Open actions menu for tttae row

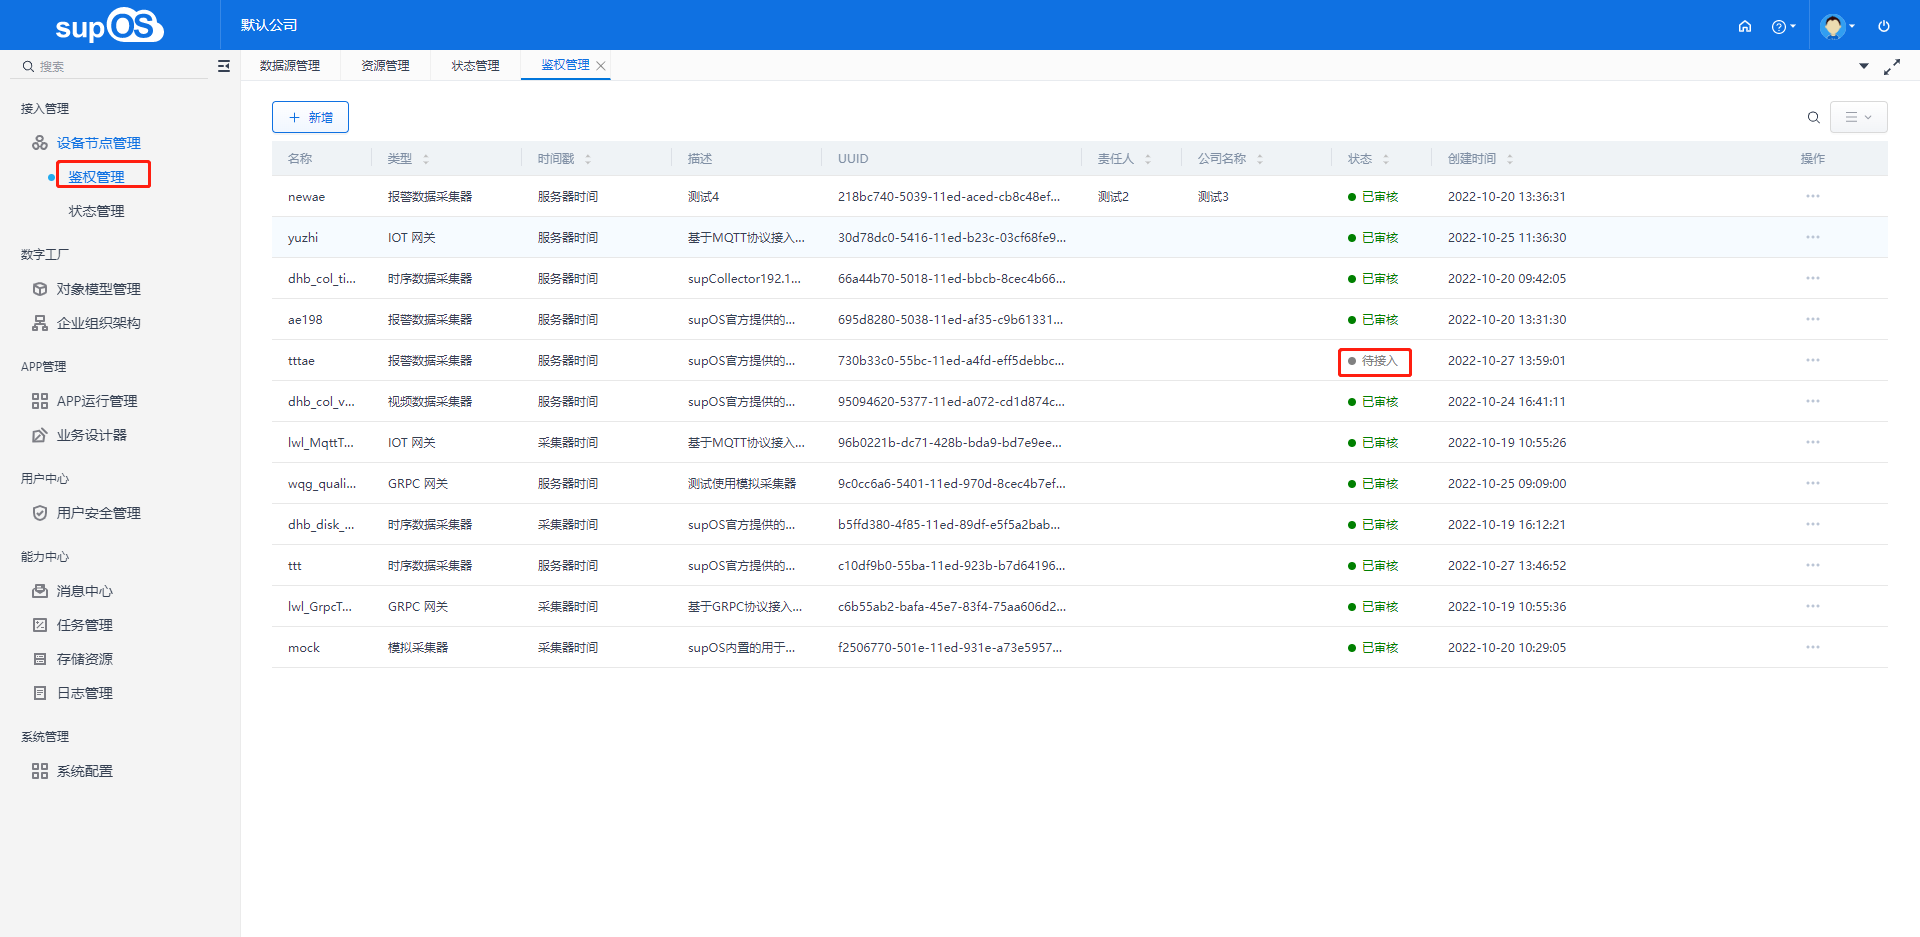coord(1812,361)
